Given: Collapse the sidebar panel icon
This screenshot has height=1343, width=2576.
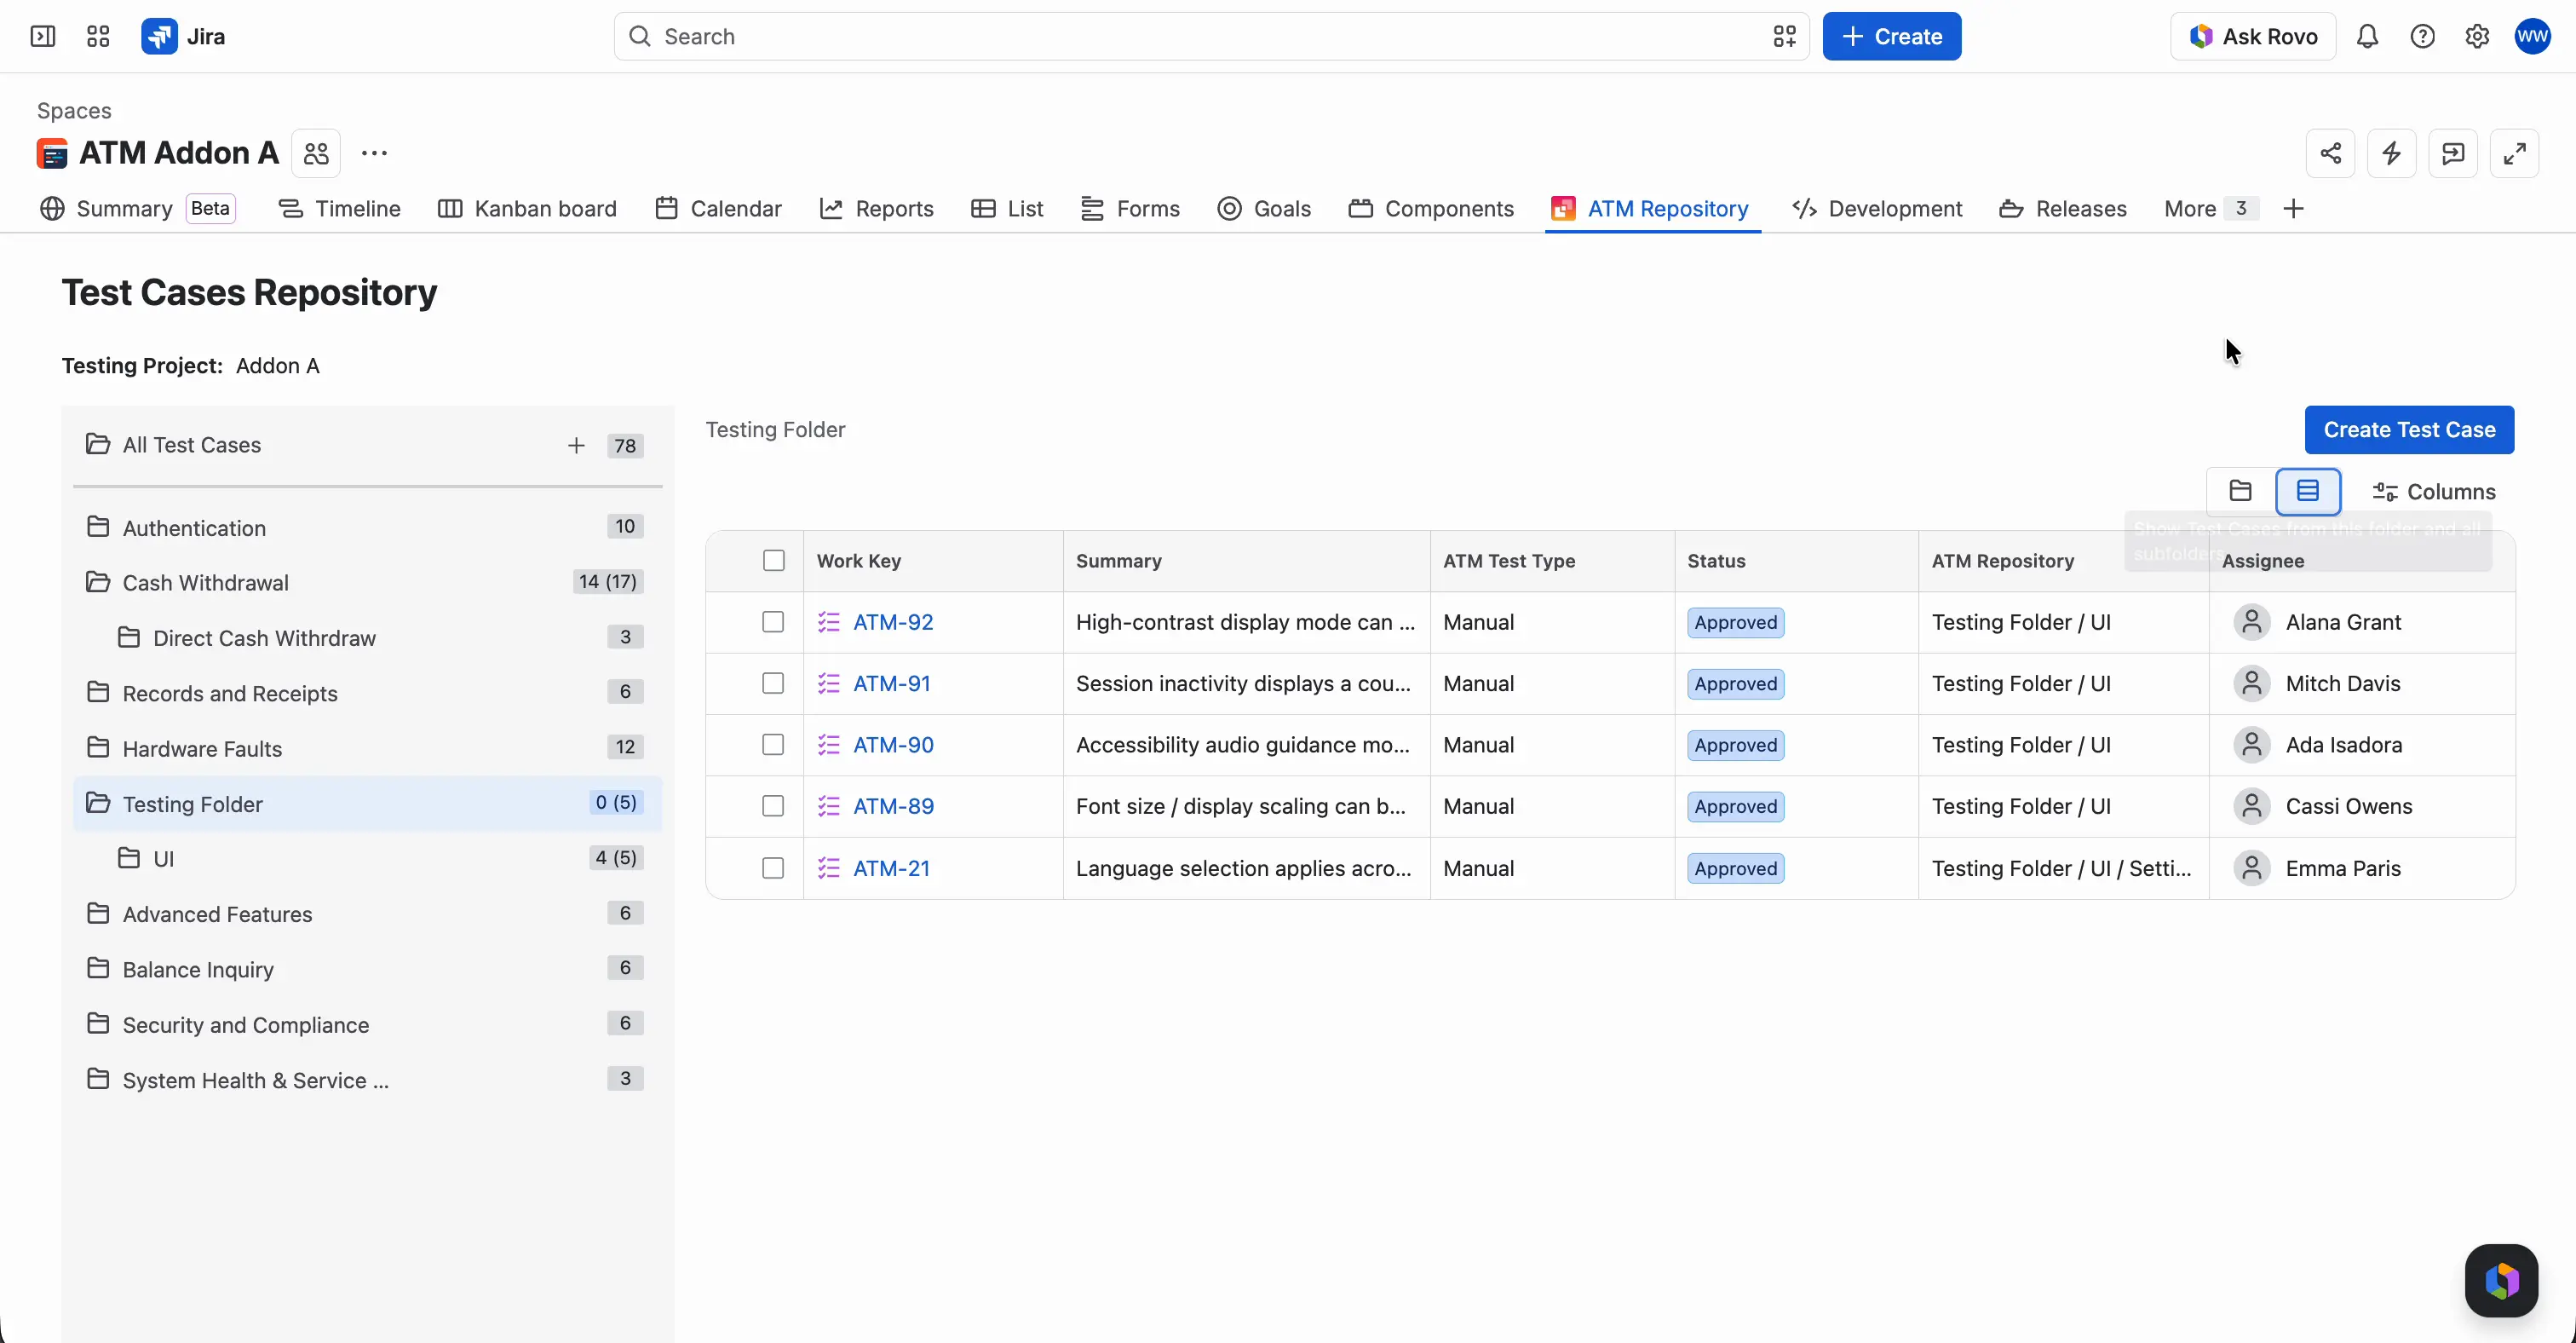Looking at the screenshot, I should point(43,37).
